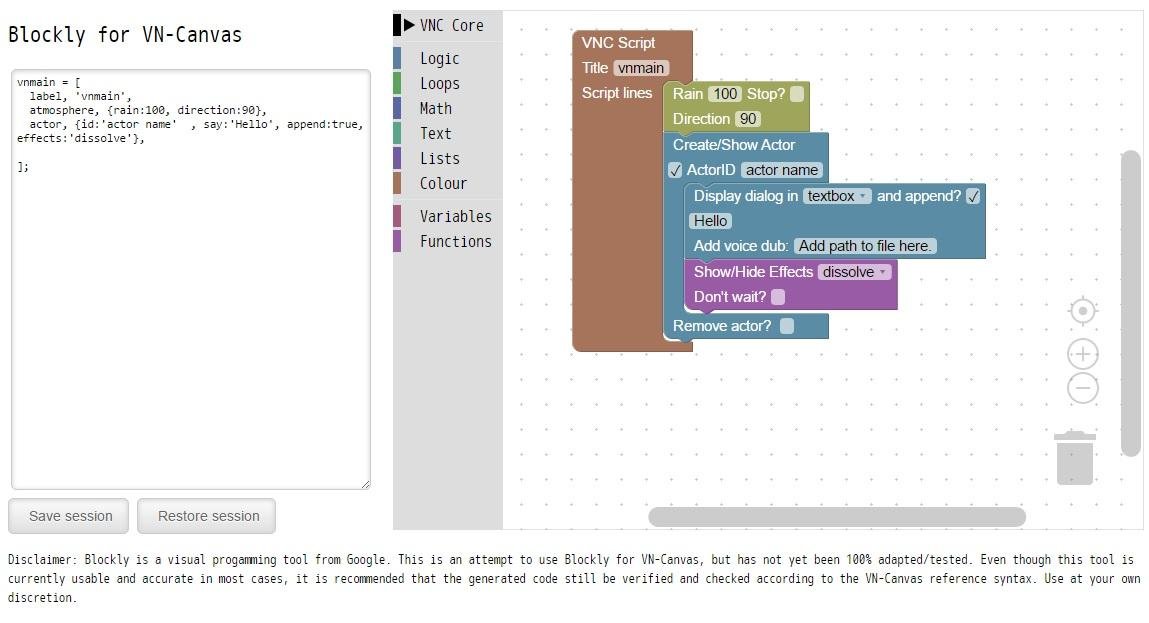Toggle the ActorID checkbox
The height and width of the screenshot is (623, 1149).
[675, 170]
